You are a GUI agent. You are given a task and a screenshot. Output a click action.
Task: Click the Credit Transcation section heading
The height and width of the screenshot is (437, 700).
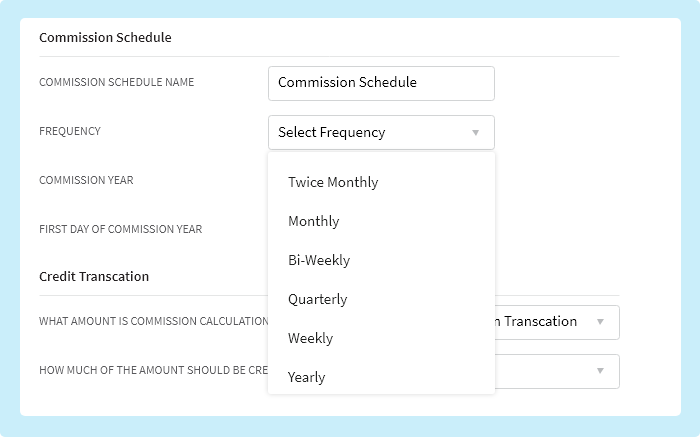tap(94, 276)
